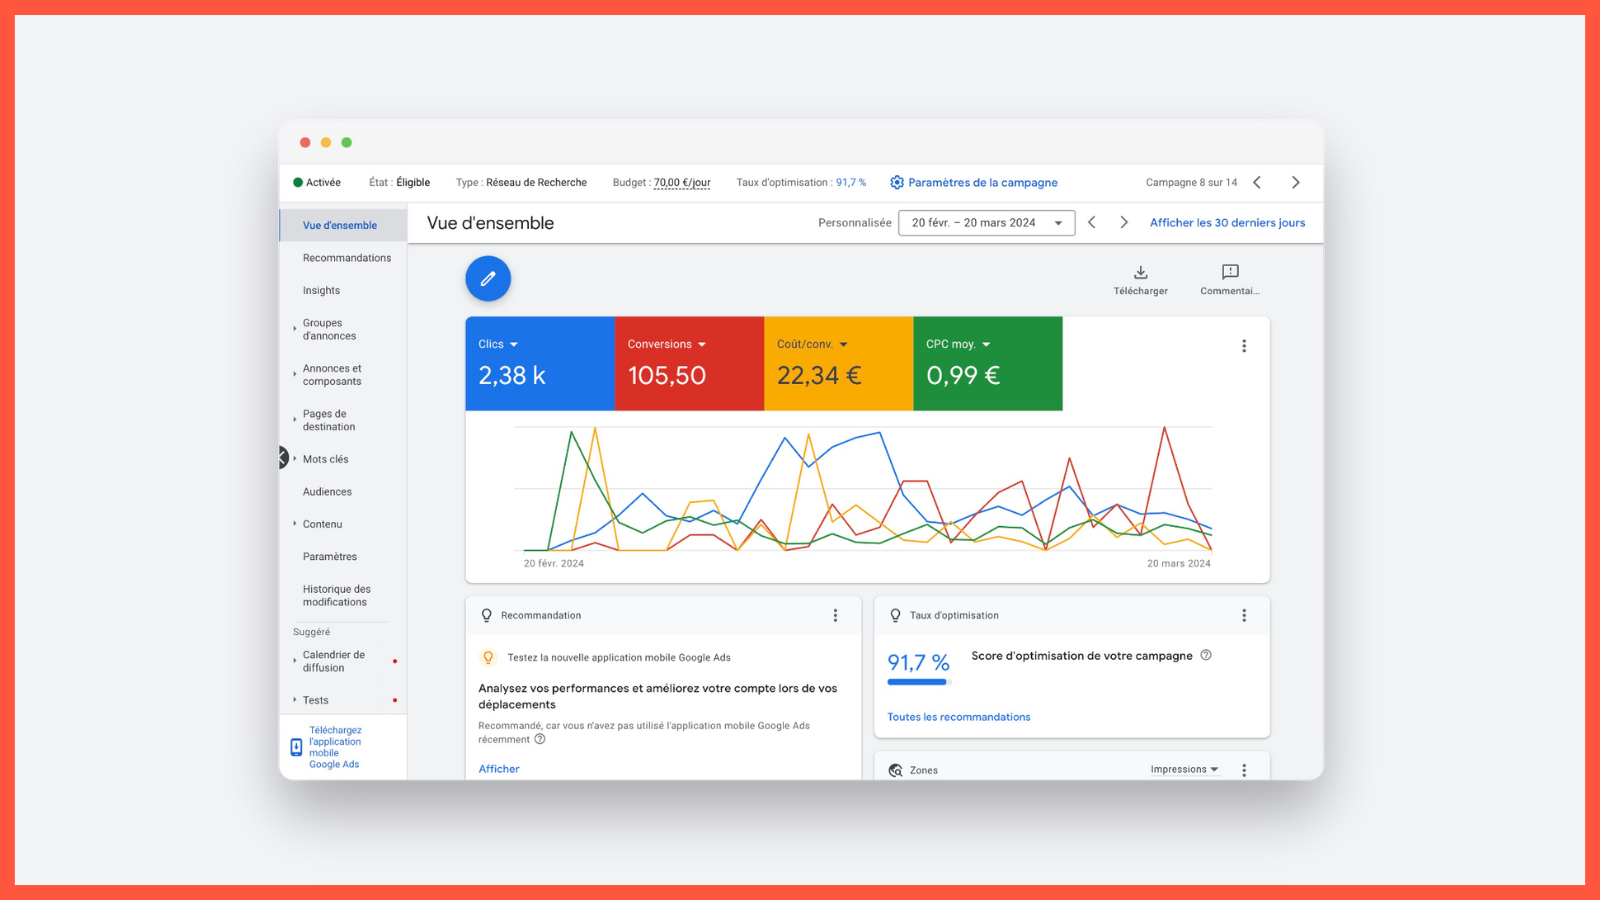
Task: Click 'État : Éligible' status text
Action: point(399,182)
